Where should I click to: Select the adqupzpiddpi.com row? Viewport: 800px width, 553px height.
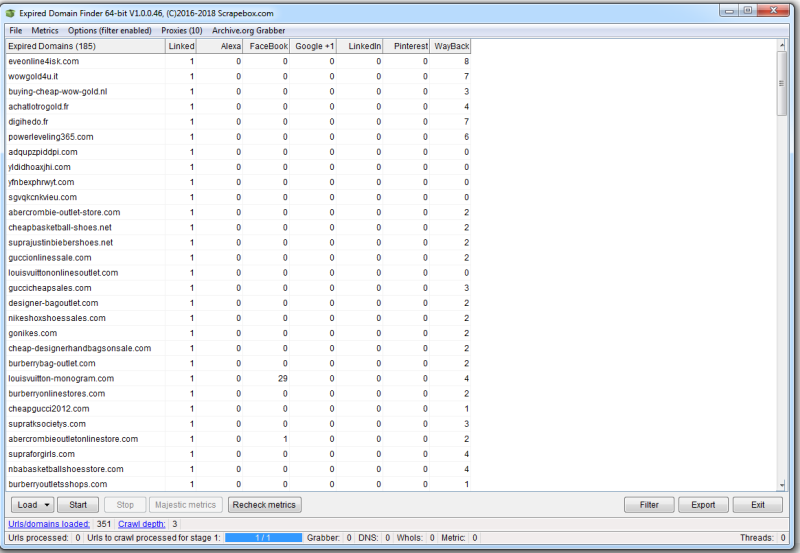[238, 152]
